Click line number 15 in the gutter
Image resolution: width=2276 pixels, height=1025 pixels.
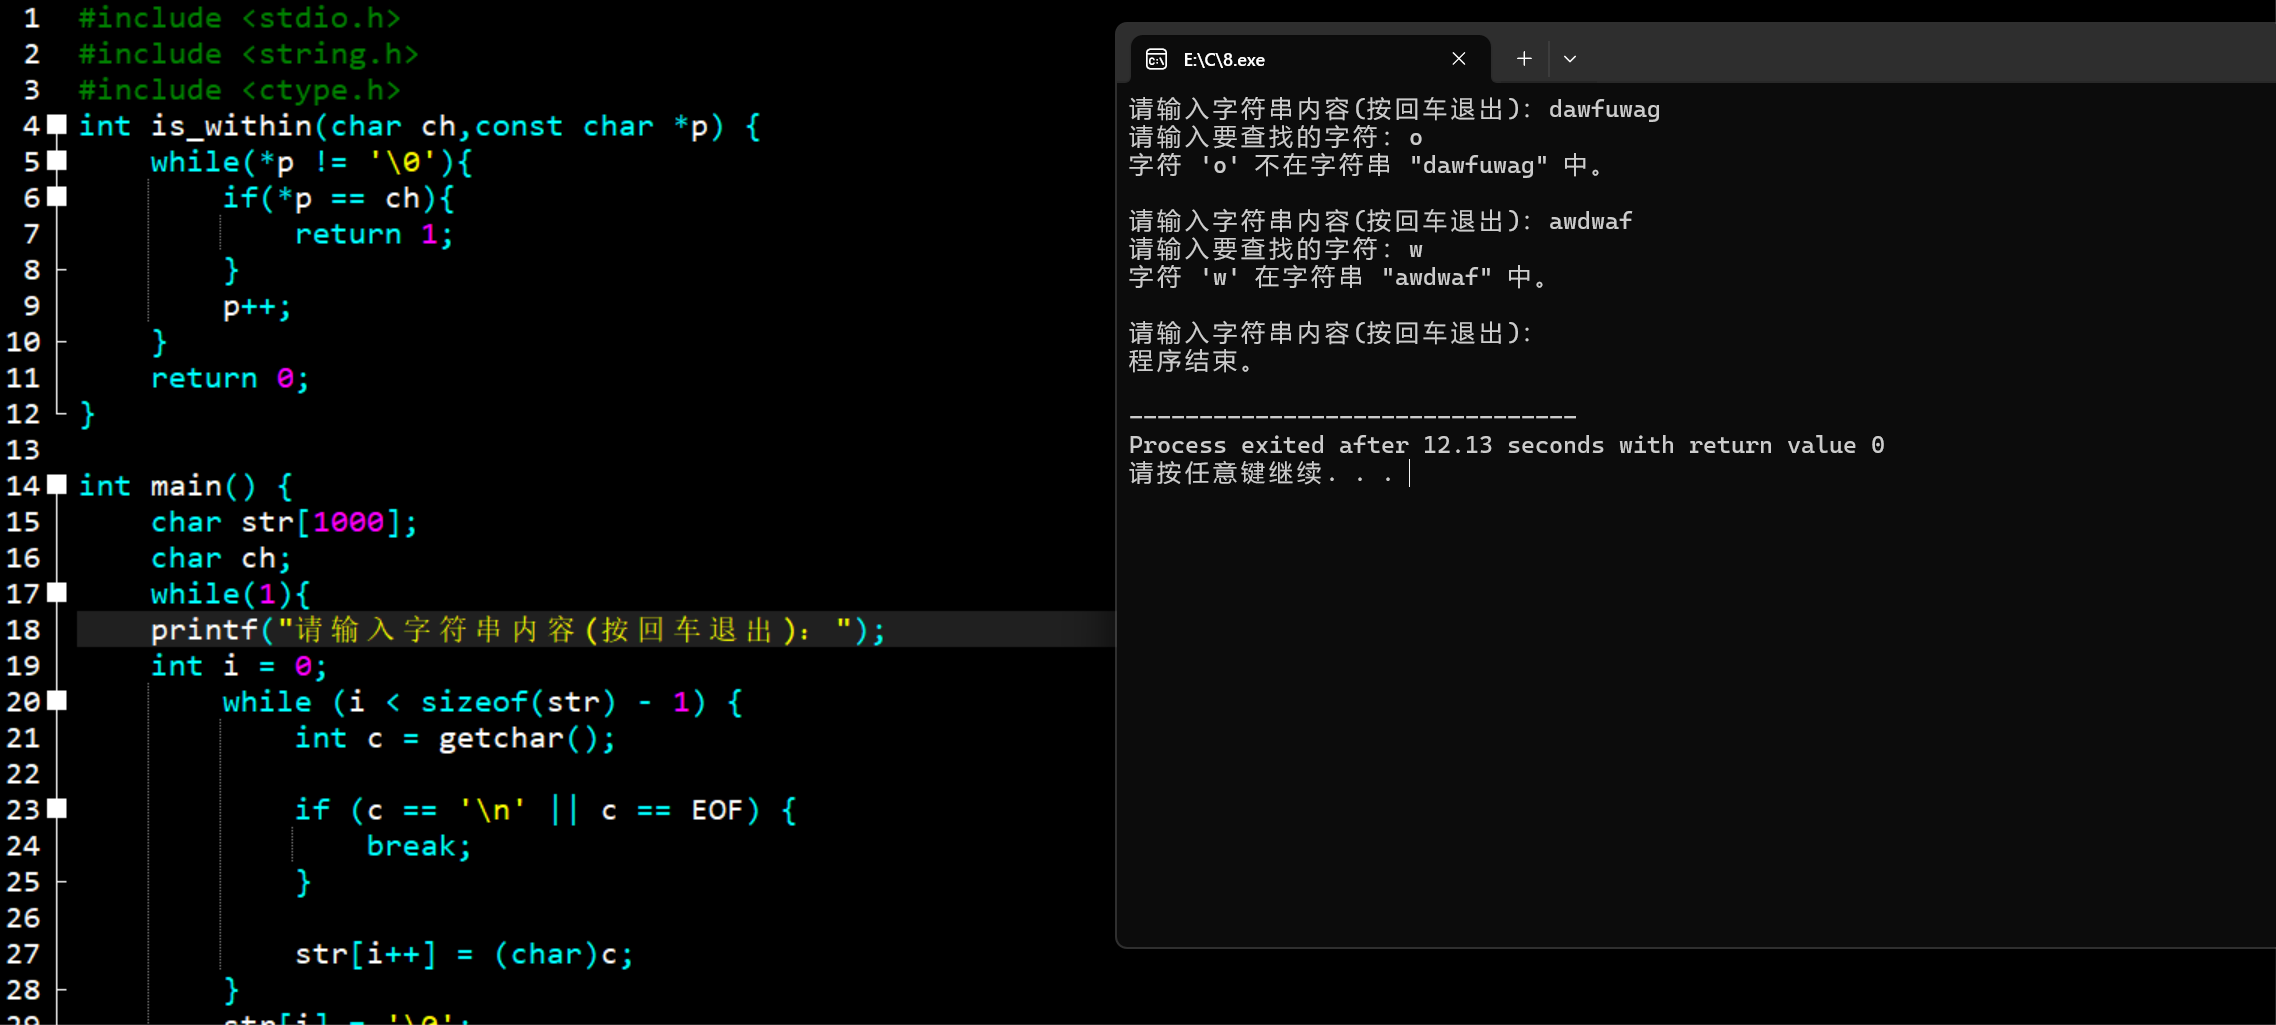point(24,521)
